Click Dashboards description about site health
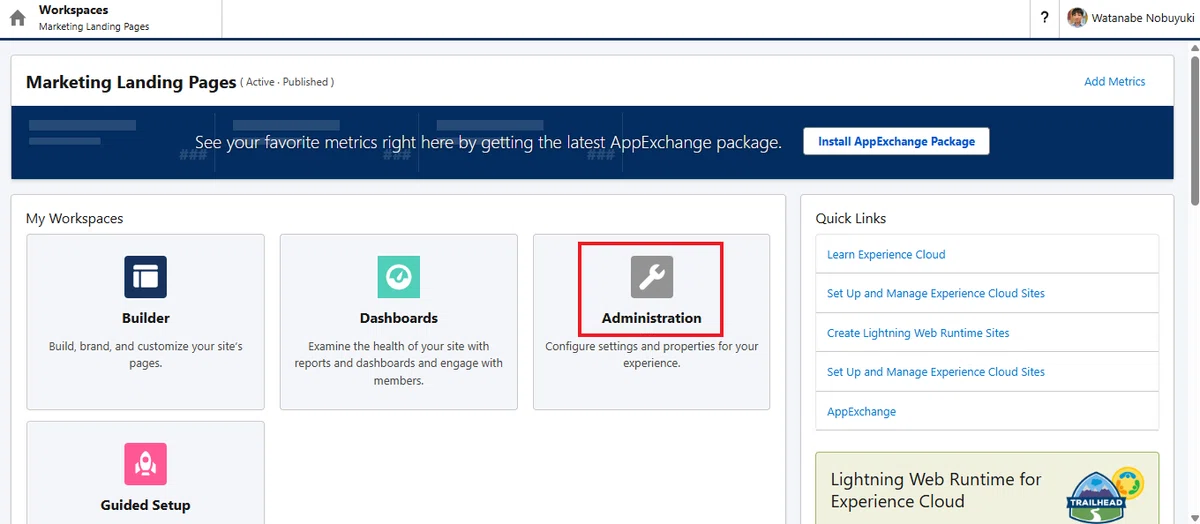 tap(398, 363)
